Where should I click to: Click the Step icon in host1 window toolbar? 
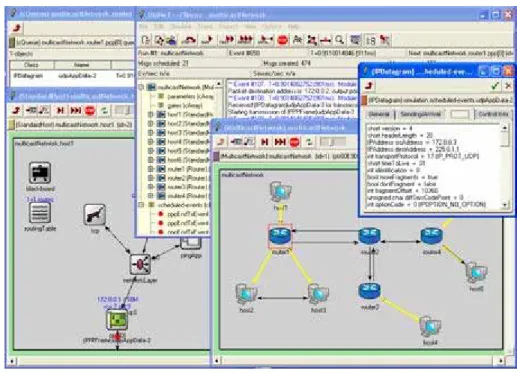tap(60, 110)
